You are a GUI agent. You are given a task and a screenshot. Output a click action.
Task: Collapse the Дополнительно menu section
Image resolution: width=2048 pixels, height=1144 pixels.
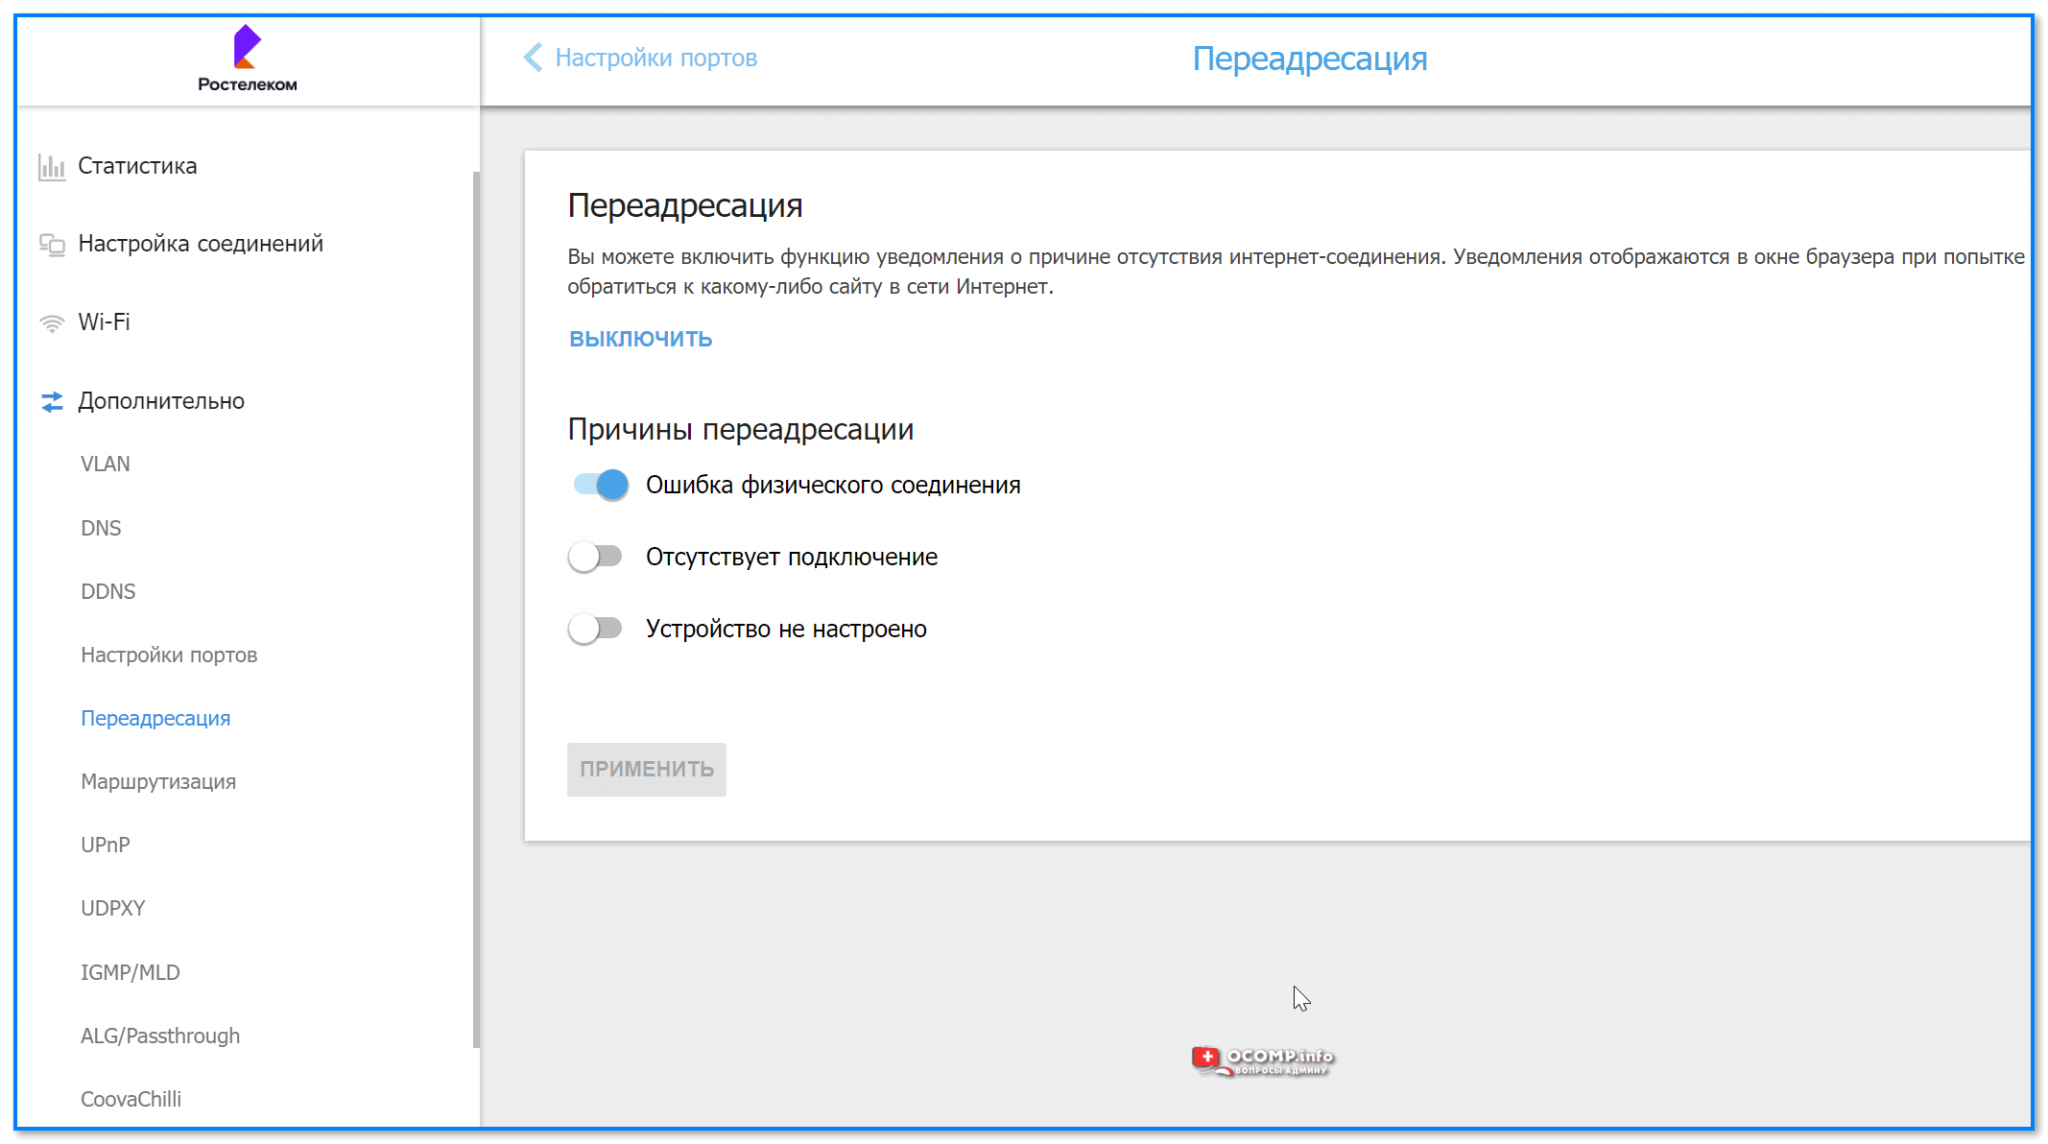click(x=161, y=401)
